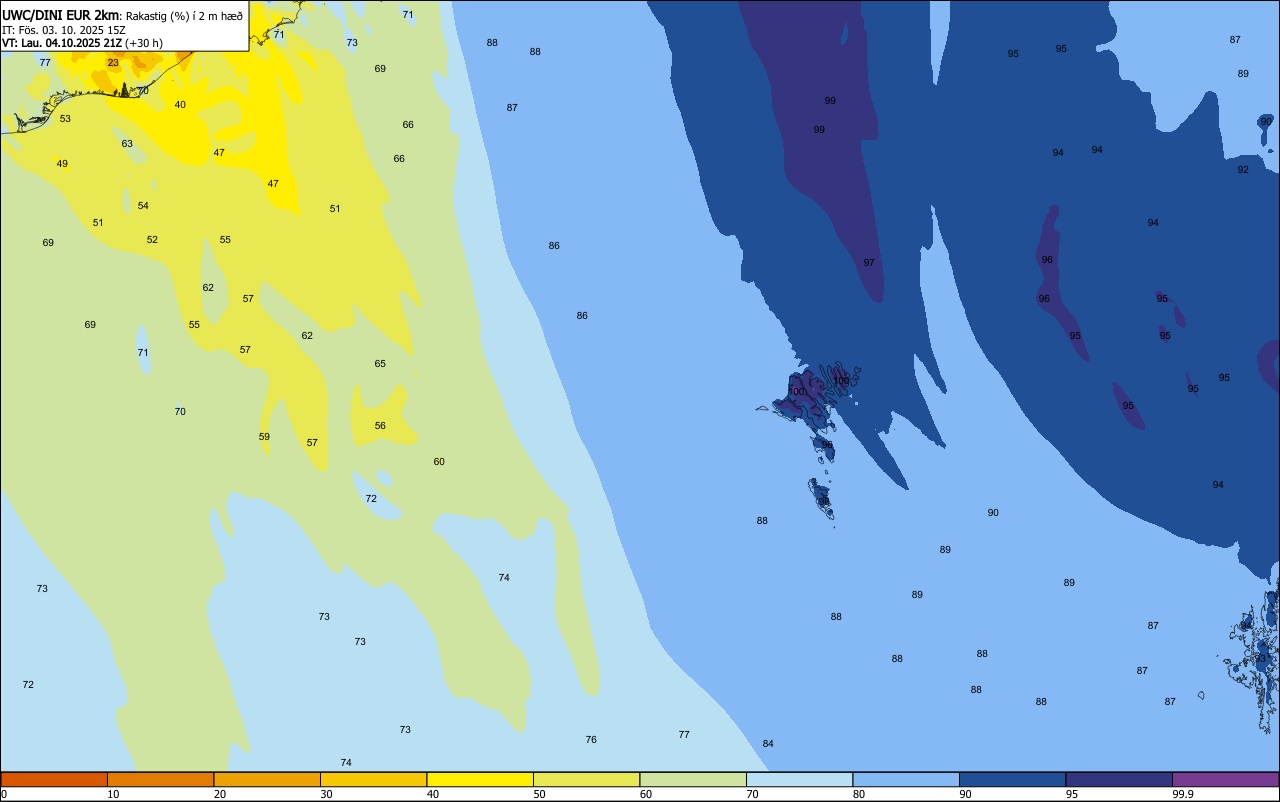Click the dark orange 0–10 legend swatch

(54, 779)
